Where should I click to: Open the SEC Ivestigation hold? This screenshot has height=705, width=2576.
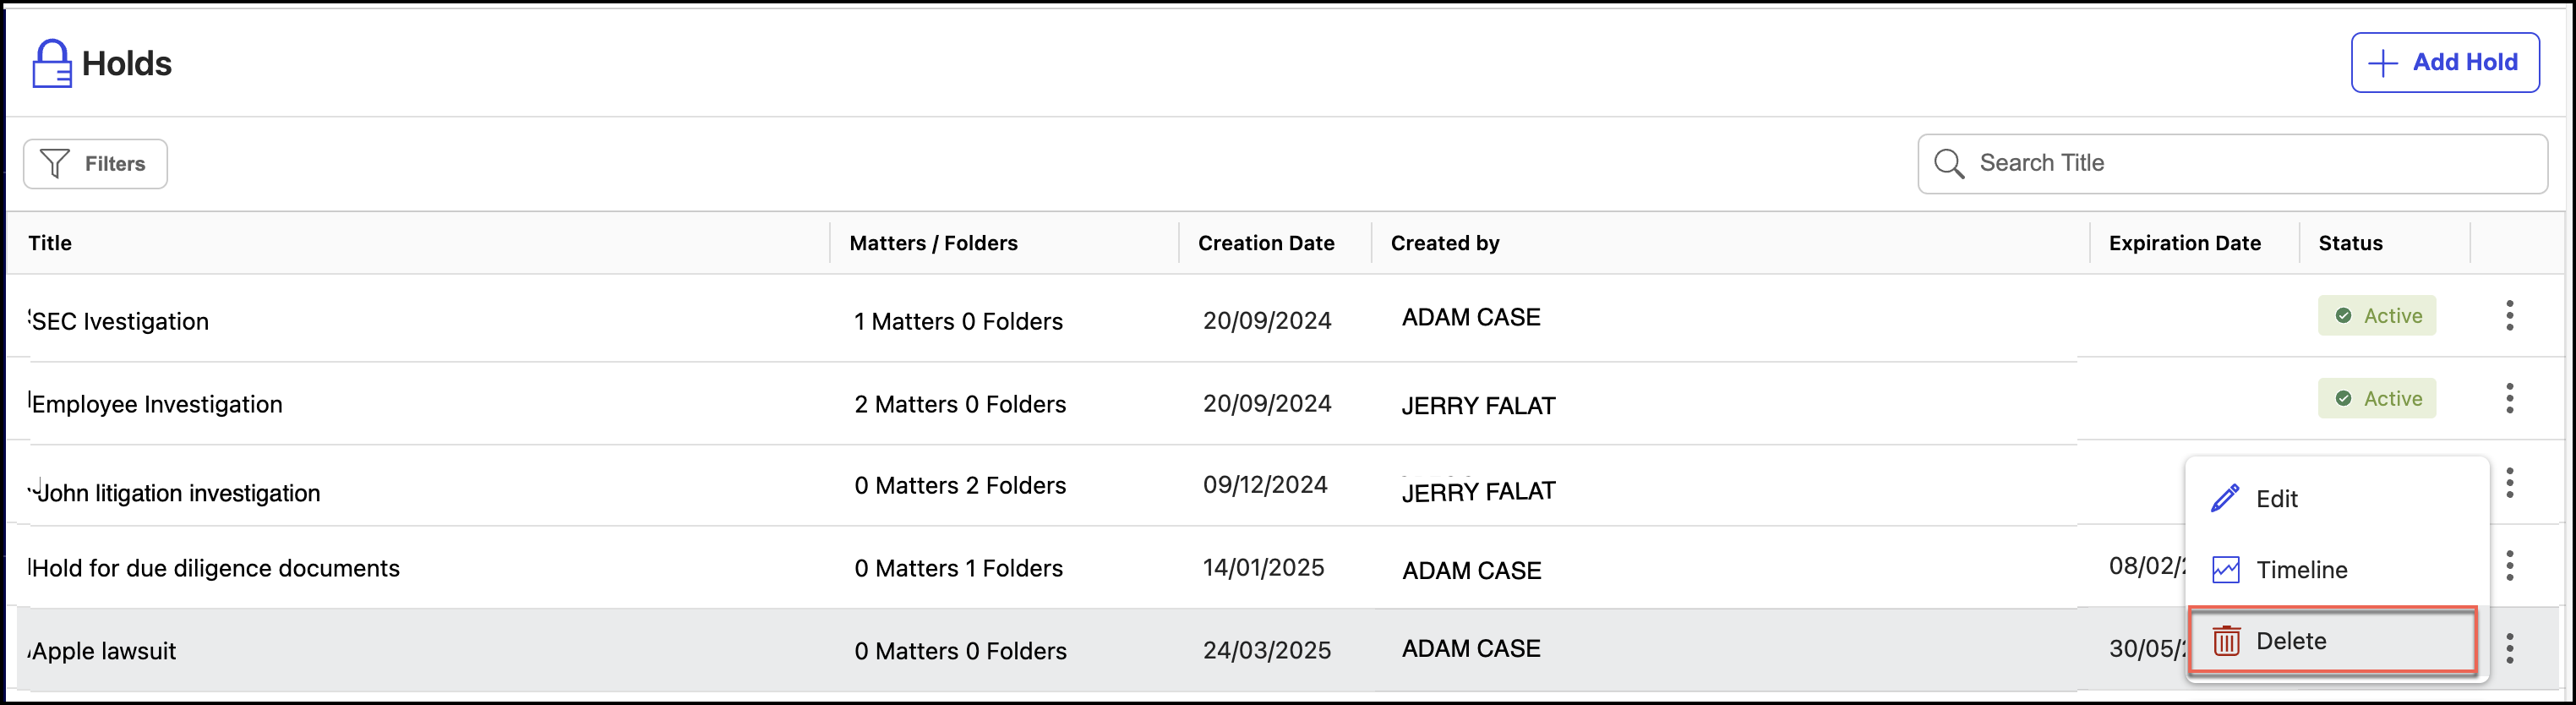click(120, 322)
